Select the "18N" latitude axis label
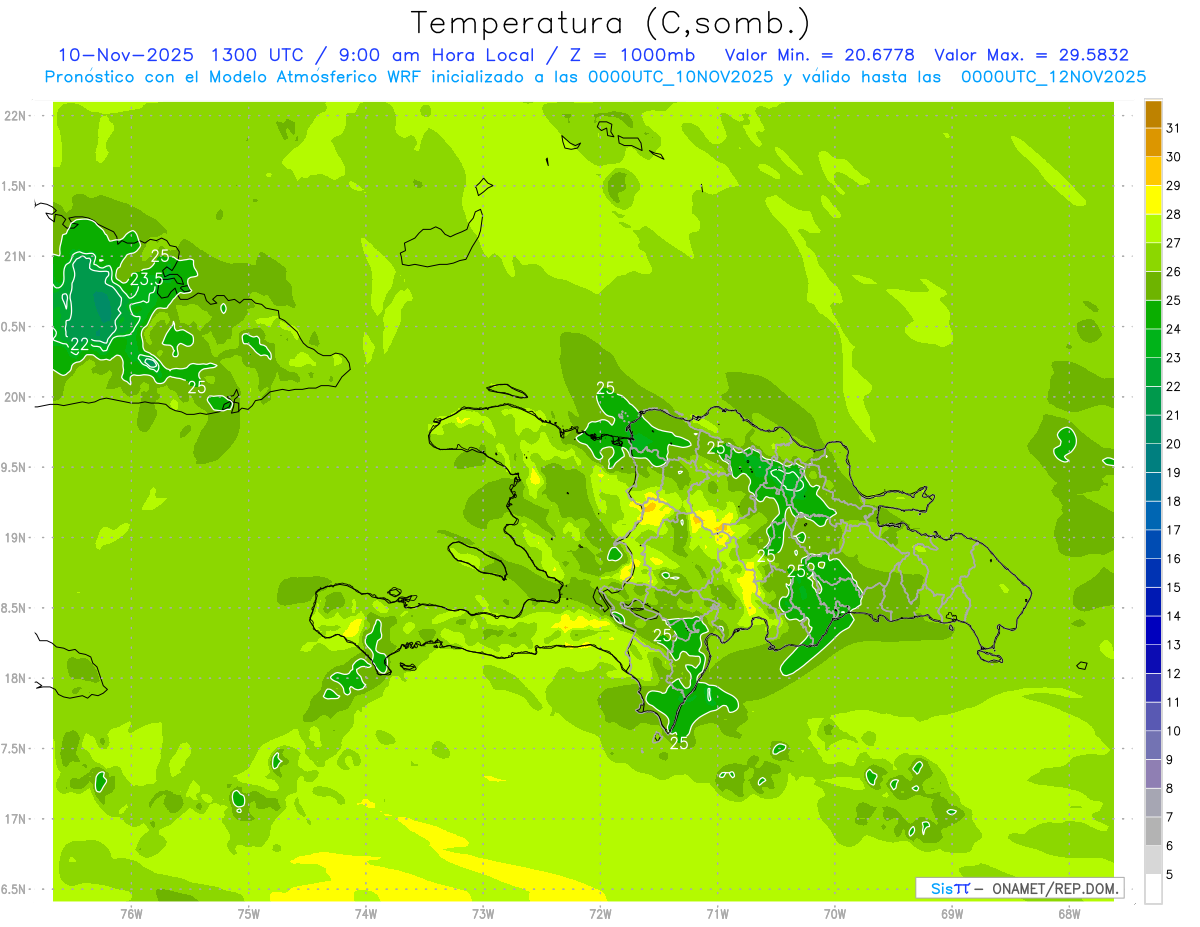The width and height of the screenshot is (1200, 927). [x=16, y=678]
